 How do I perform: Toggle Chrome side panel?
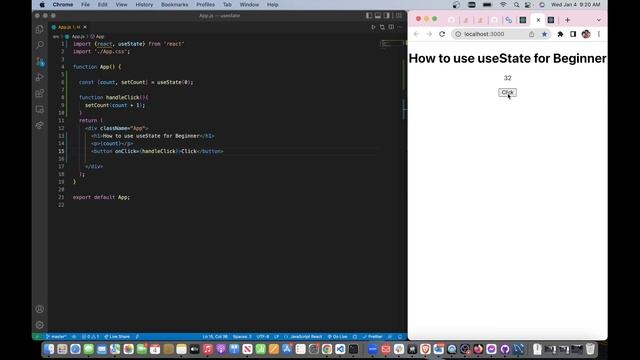573,34
